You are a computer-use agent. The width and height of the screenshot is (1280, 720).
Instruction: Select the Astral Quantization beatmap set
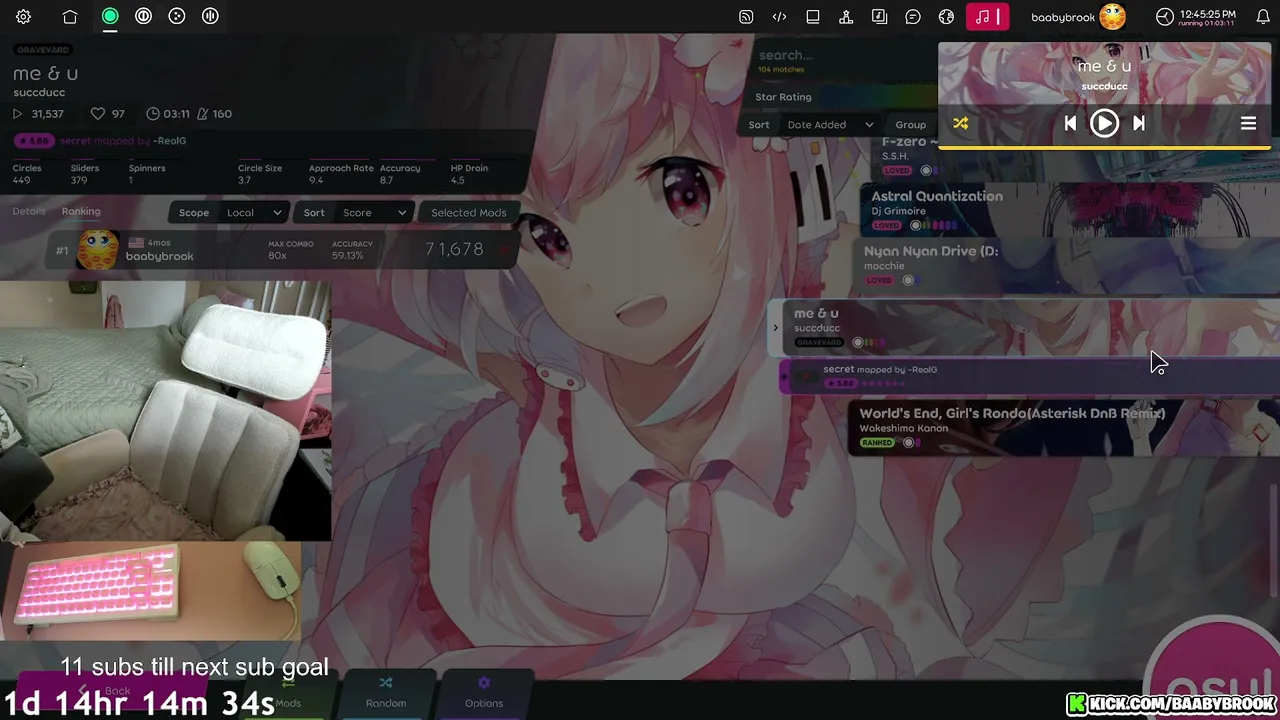click(1070, 209)
